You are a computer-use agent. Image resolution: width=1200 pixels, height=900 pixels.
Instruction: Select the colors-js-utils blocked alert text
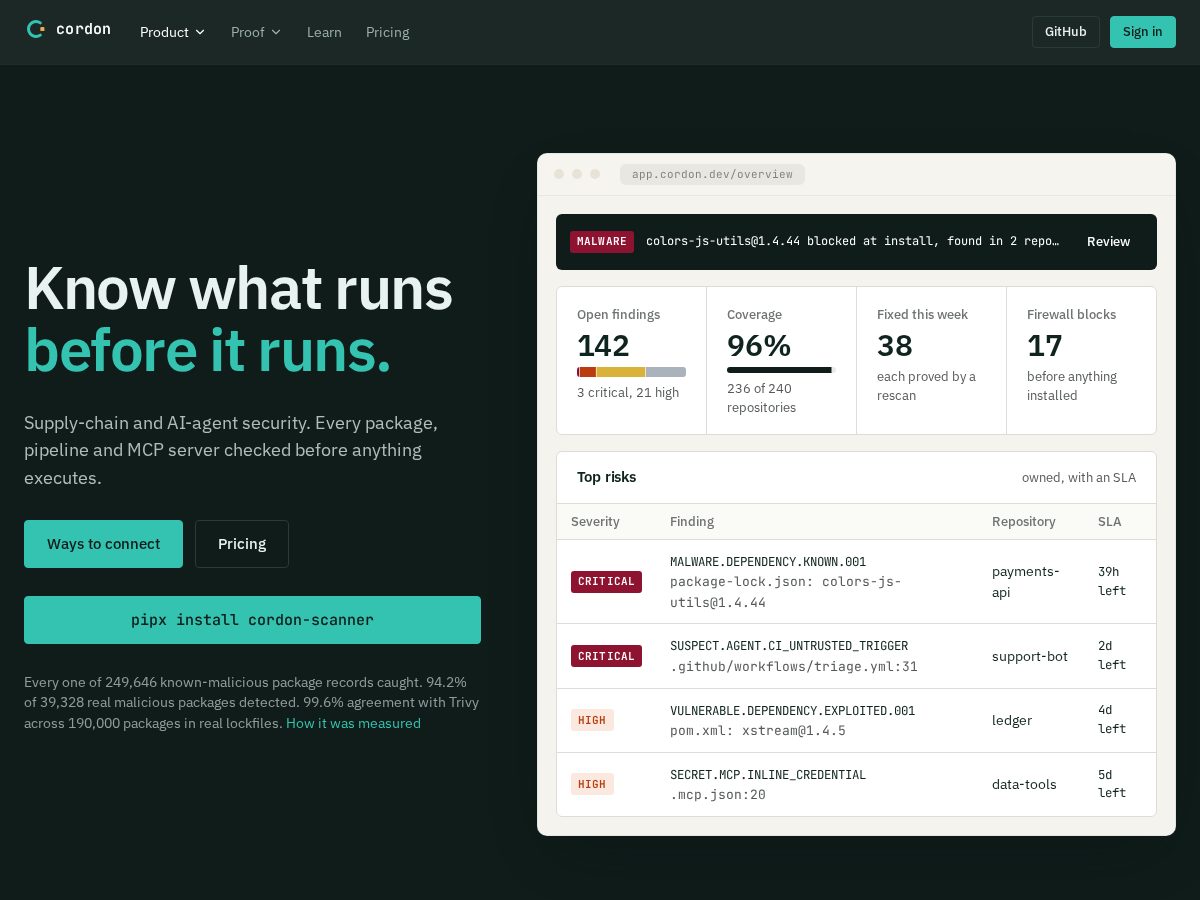coord(852,242)
